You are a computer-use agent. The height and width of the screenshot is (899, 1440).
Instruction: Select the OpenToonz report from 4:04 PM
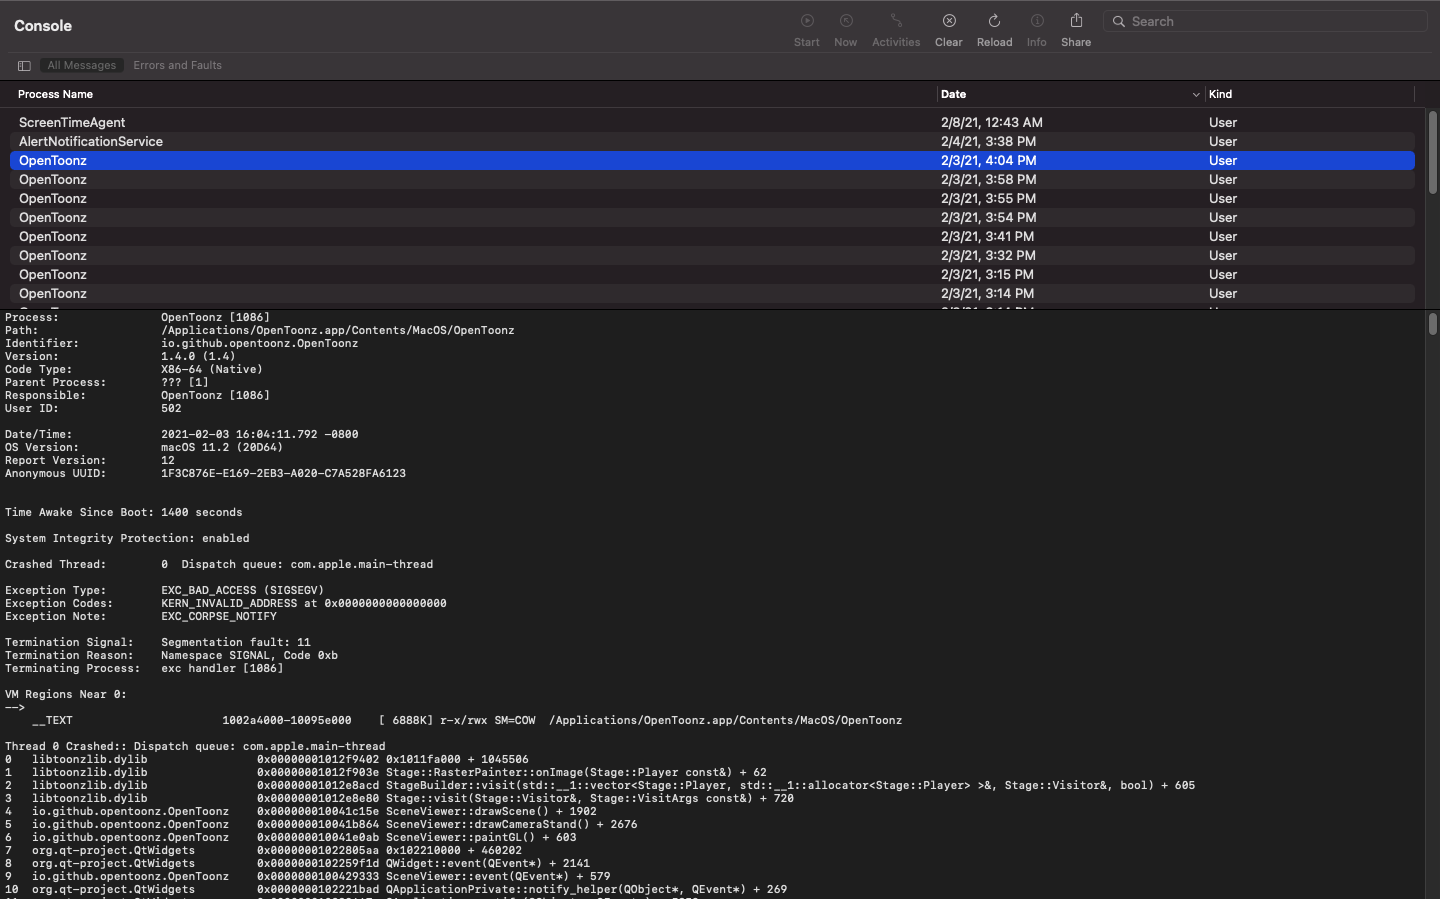tap(712, 161)
